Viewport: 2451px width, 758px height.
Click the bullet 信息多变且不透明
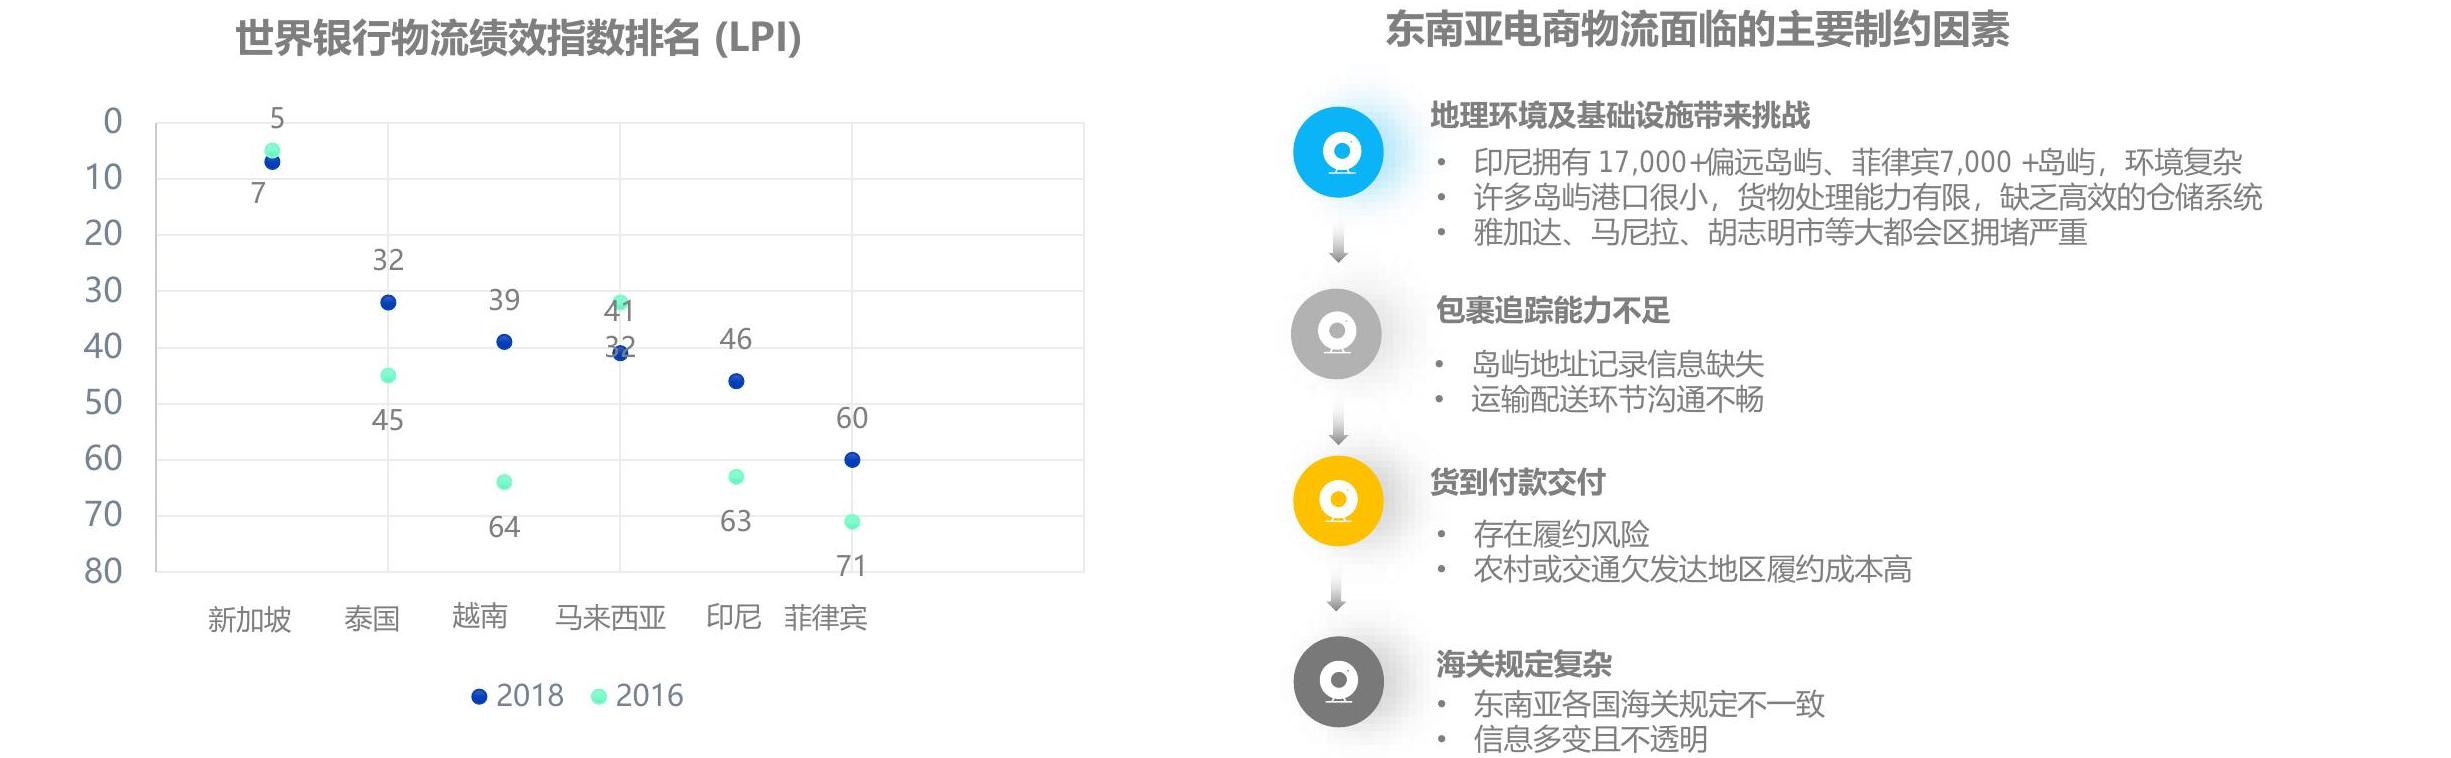(x=1590, y=739)
